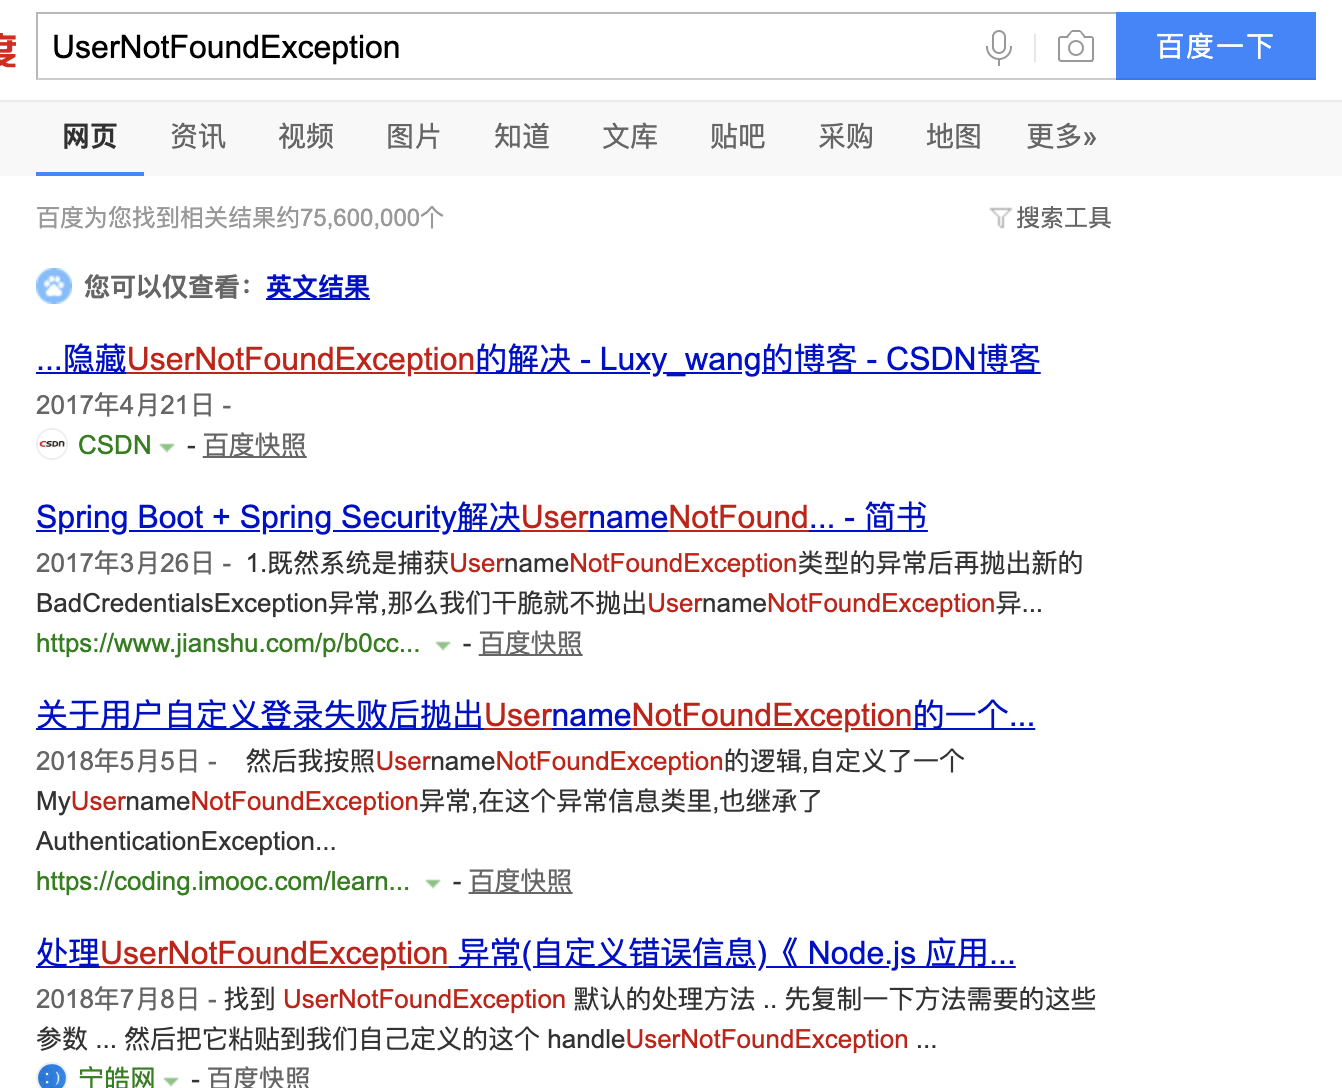Expand the 更多» tab
This screenshot has width=1342, height=1088.
[1062, 137]
